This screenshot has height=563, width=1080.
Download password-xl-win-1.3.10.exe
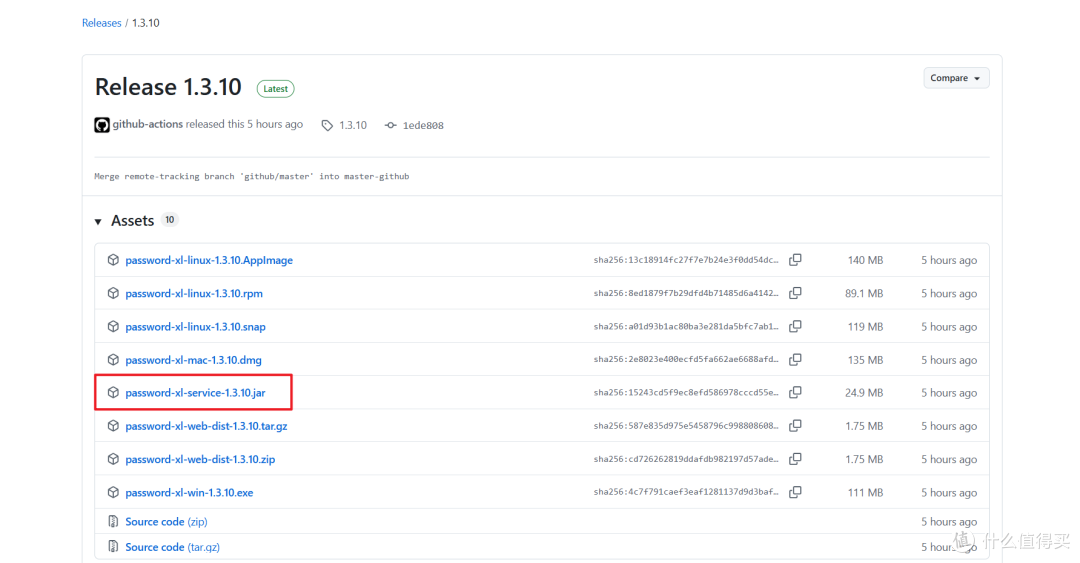(189, 493)
